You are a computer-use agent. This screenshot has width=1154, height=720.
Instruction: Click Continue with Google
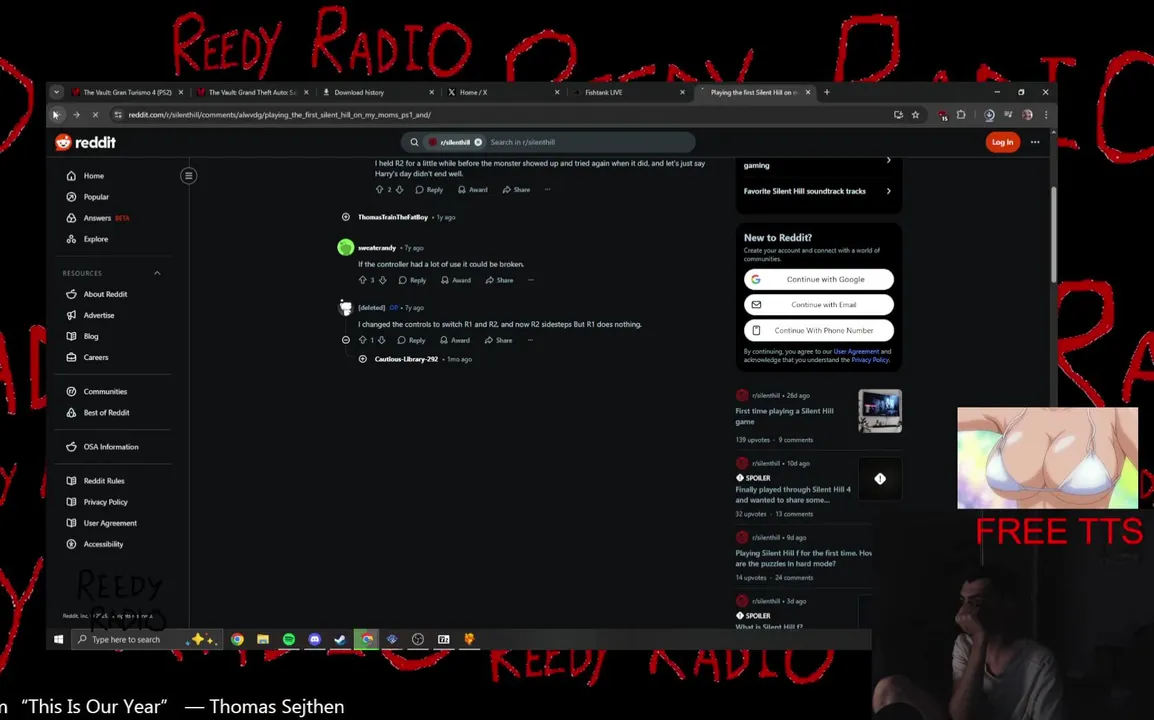[x=818, y=279]
